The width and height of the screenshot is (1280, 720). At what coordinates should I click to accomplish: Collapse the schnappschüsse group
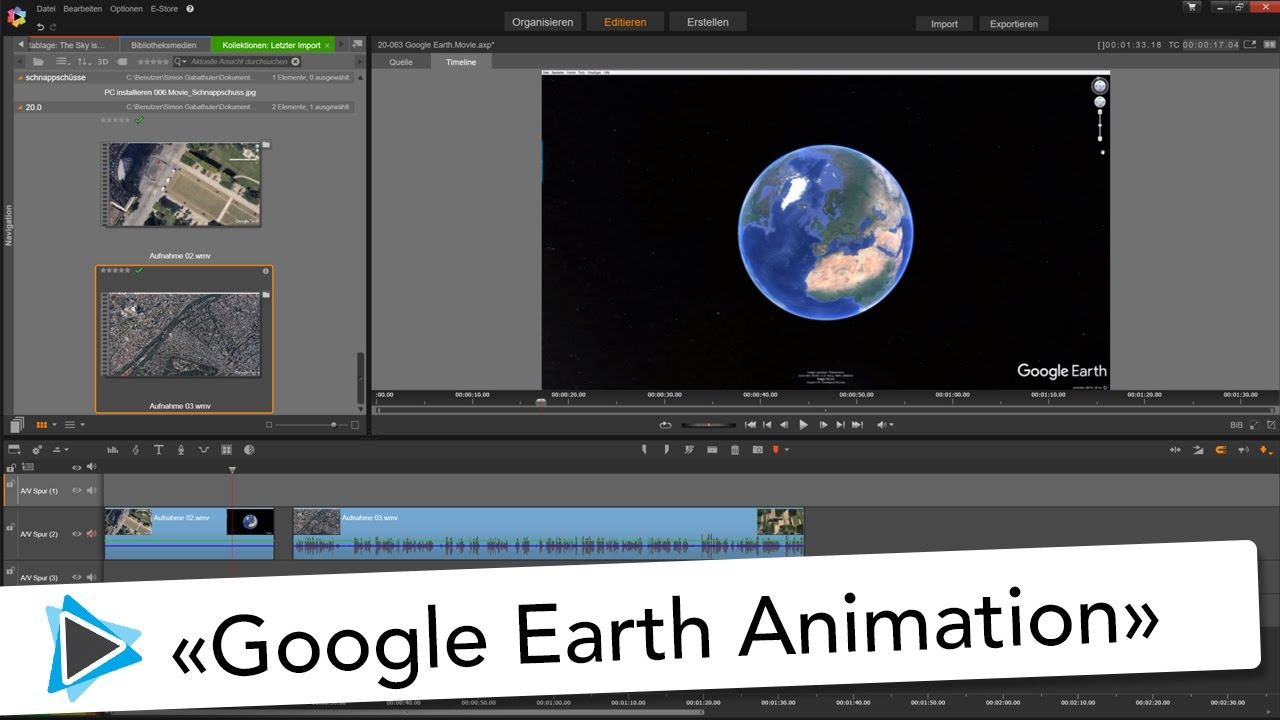click(20, 78)
